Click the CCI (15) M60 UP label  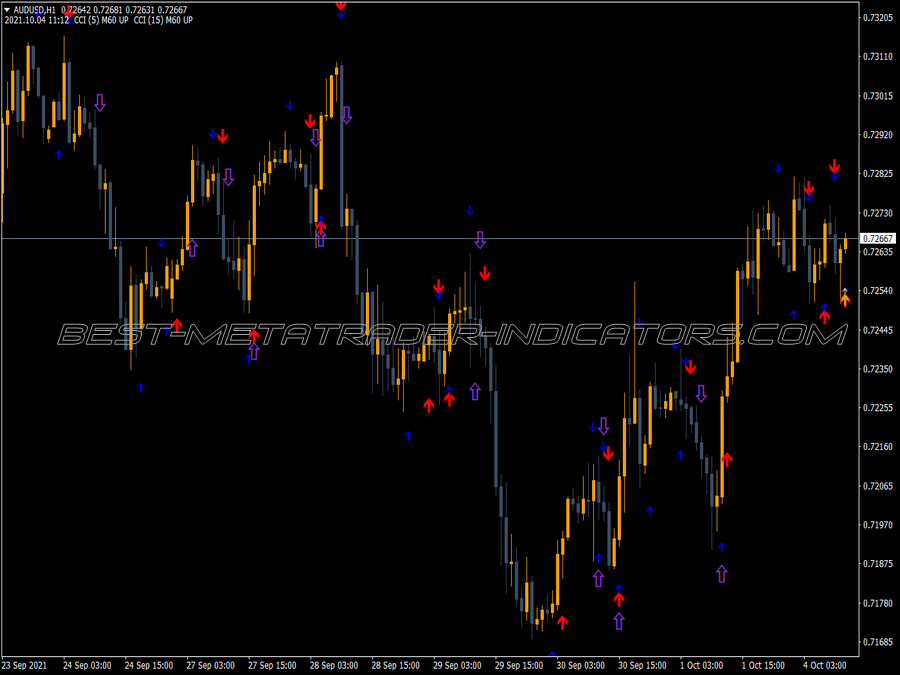coord(163,20)
